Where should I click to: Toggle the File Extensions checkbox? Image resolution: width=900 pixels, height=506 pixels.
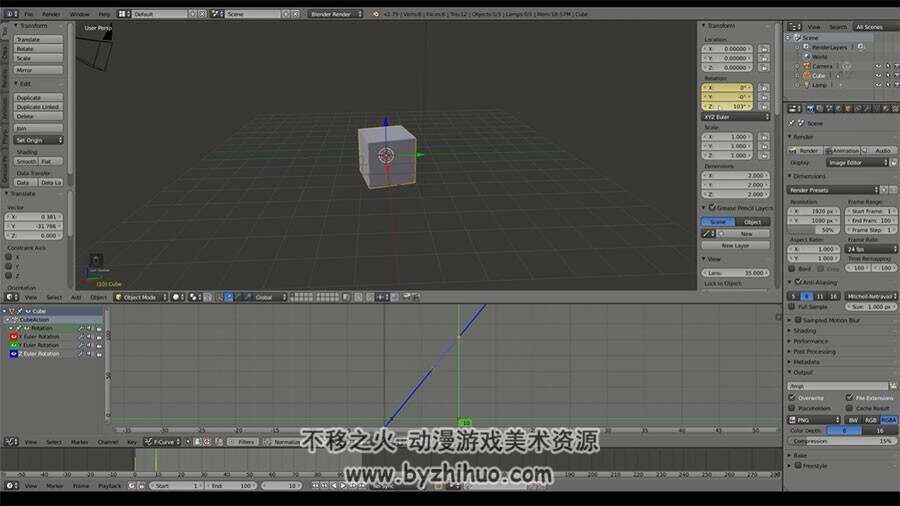(x=849, y=397)
